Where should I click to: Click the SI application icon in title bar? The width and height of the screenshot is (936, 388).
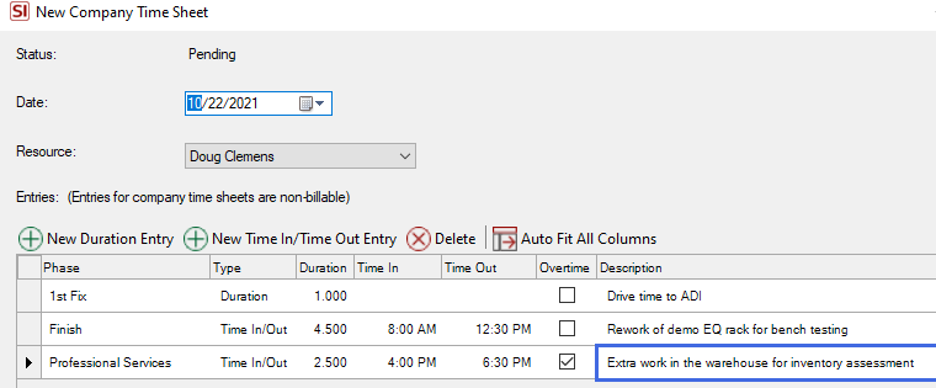[20, 12]
